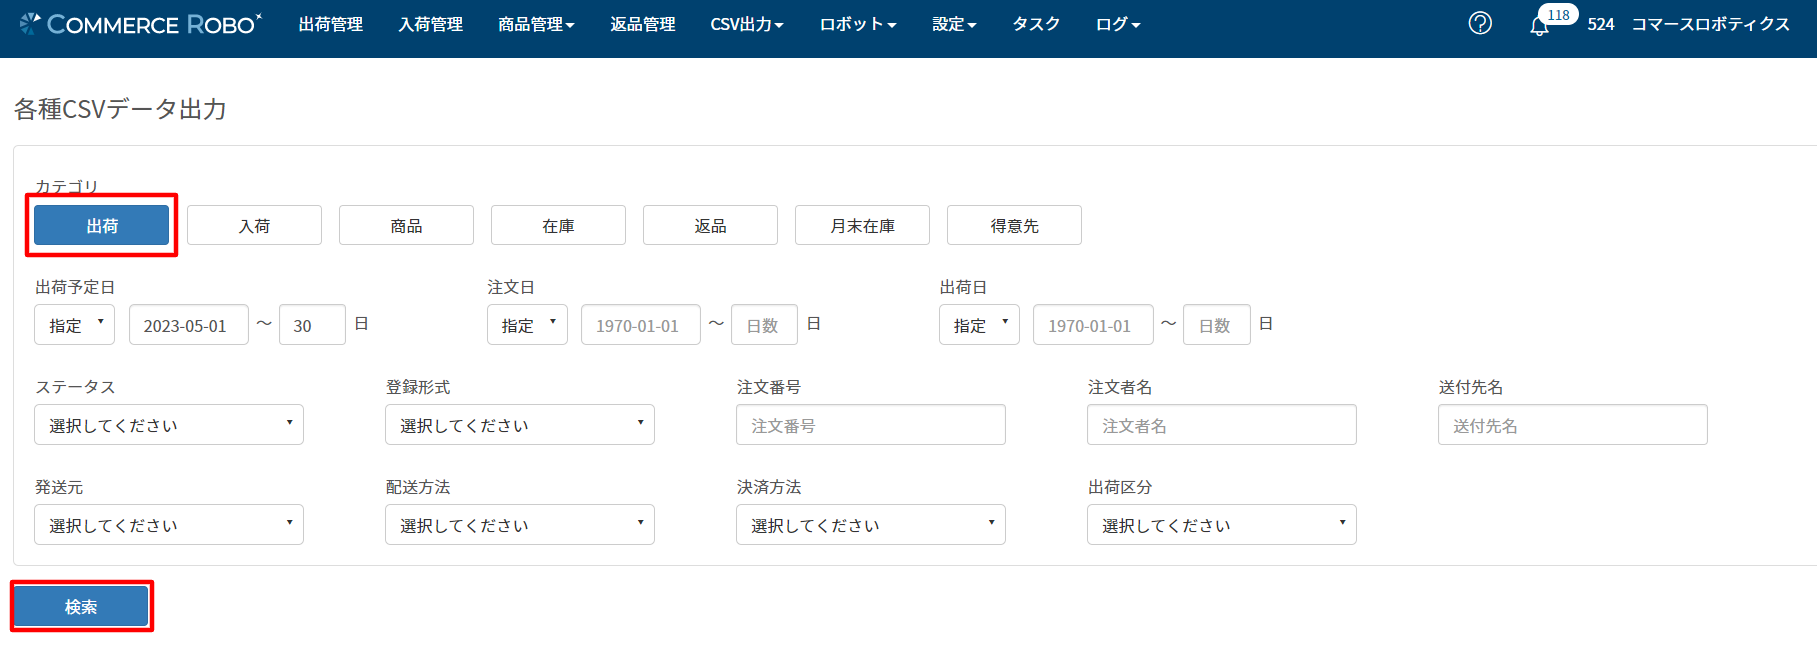1817x654 pixels.
Task: Click the Commerce Robo logo
Action: [140, 24]
